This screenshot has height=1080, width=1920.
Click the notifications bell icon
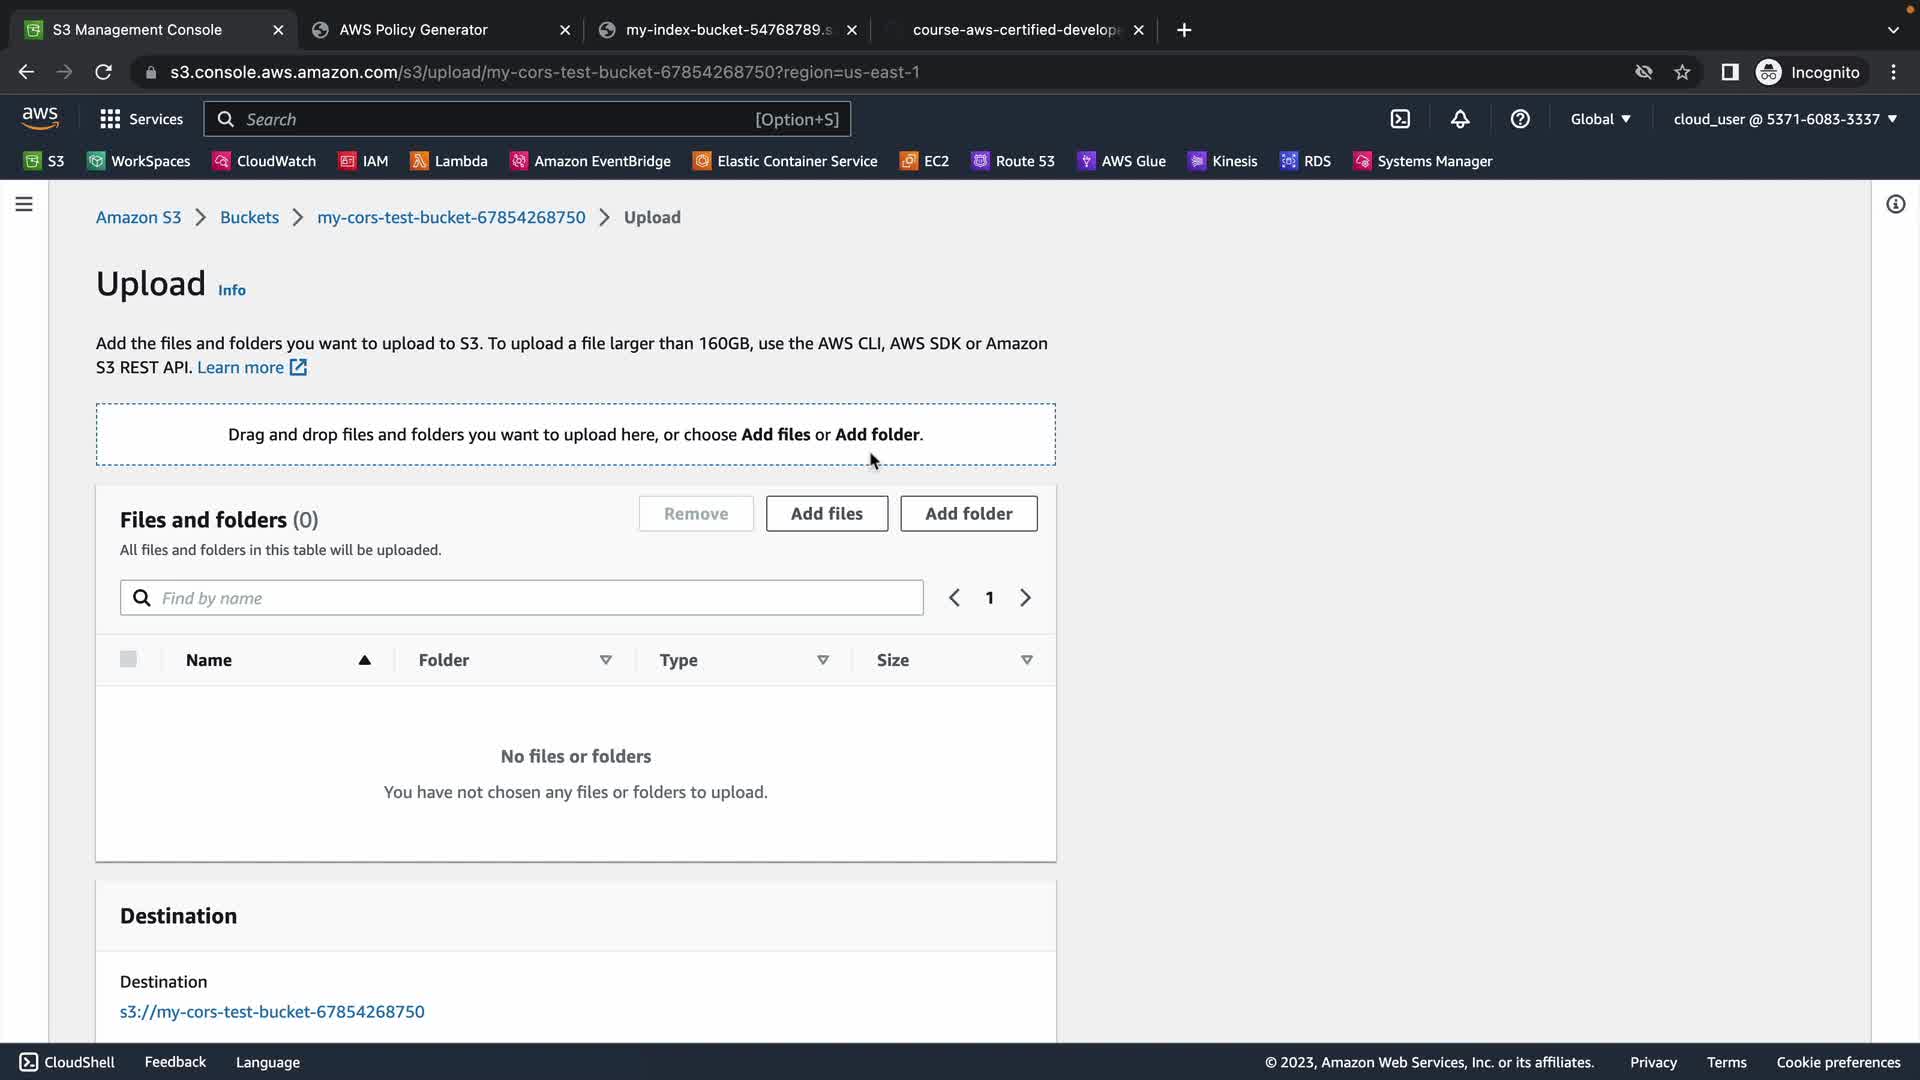coord(1460,119)
